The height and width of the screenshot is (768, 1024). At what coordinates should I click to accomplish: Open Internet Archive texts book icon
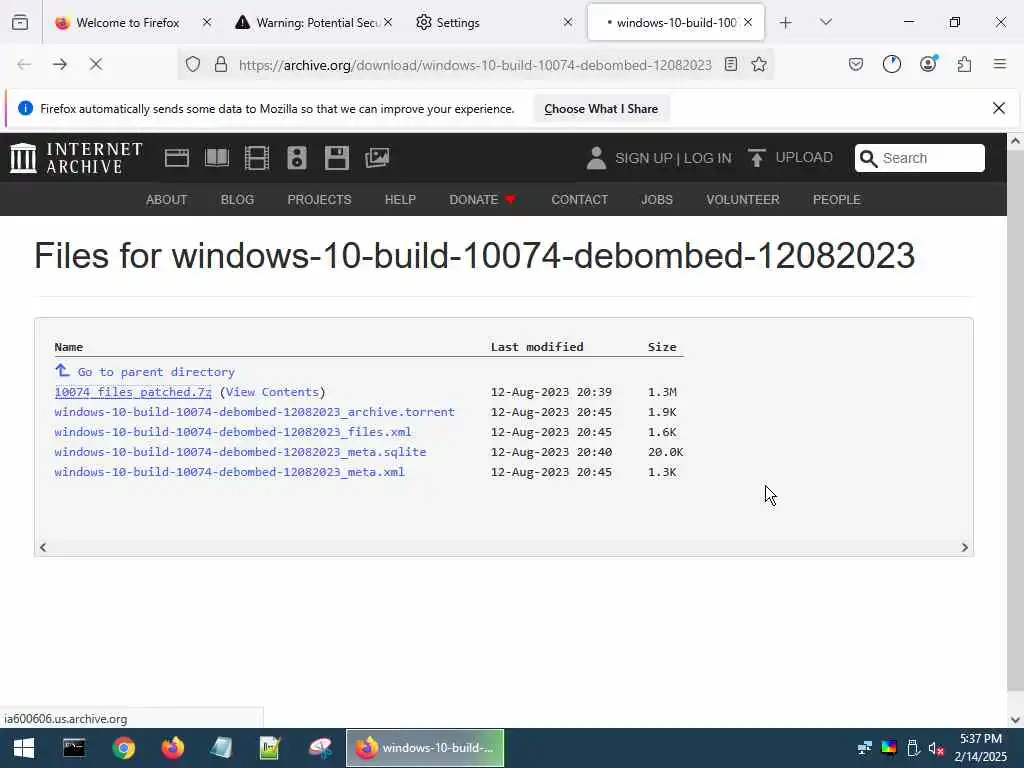click(x=217, y=158)
